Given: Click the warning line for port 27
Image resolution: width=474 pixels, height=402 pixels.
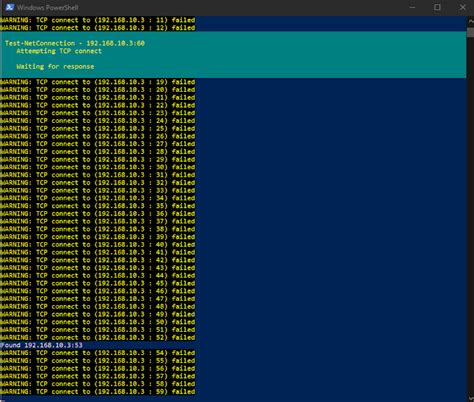Looking at the screenshot, I should click(x=98, y=144).
